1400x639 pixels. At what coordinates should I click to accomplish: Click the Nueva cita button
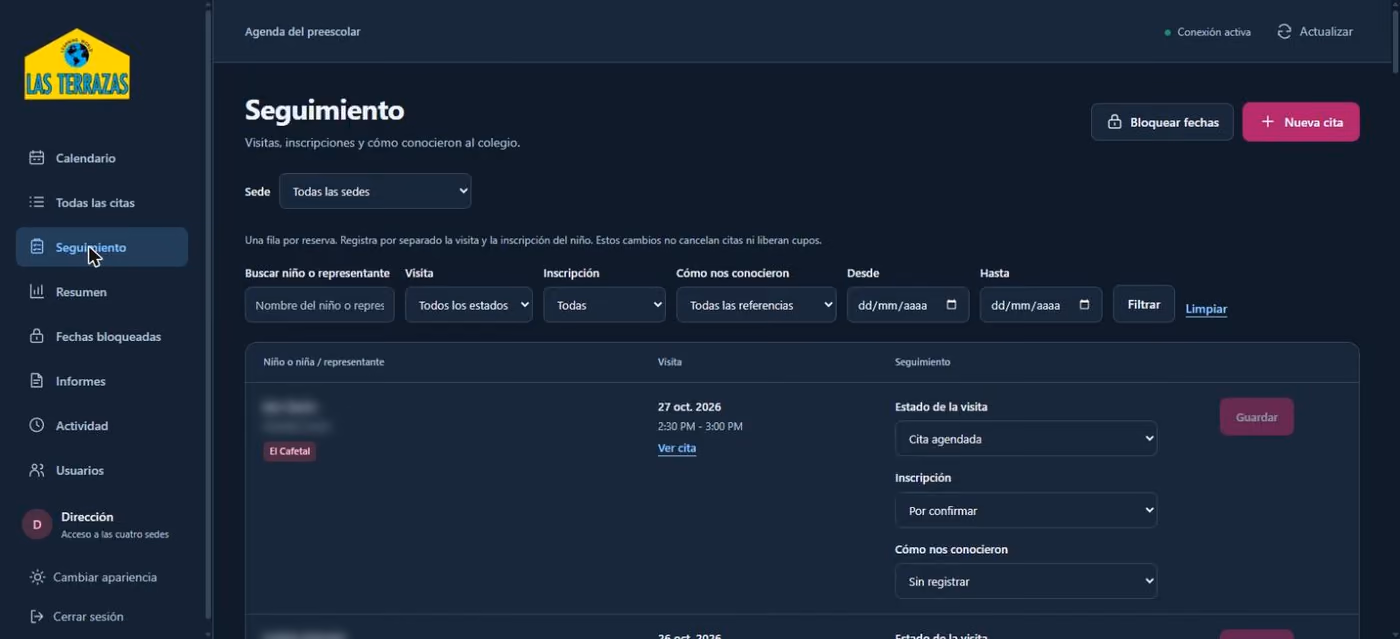(1301, 122)
